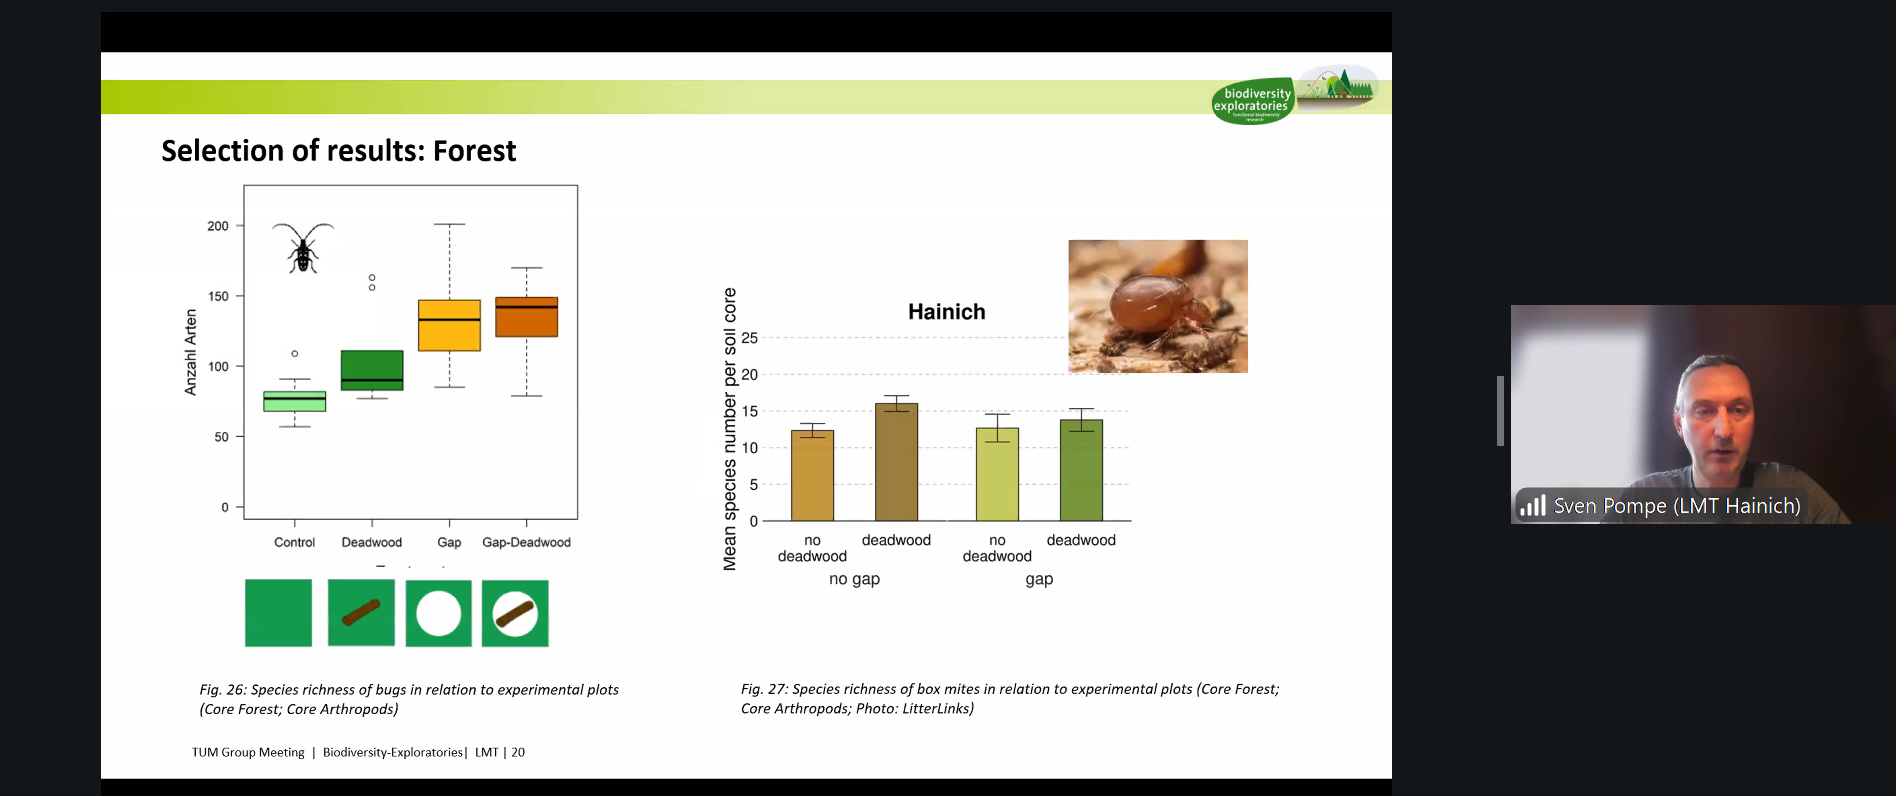1896x796 pixels.
Task: Click the box mite photo
Action: click(x=1157, y=306)
